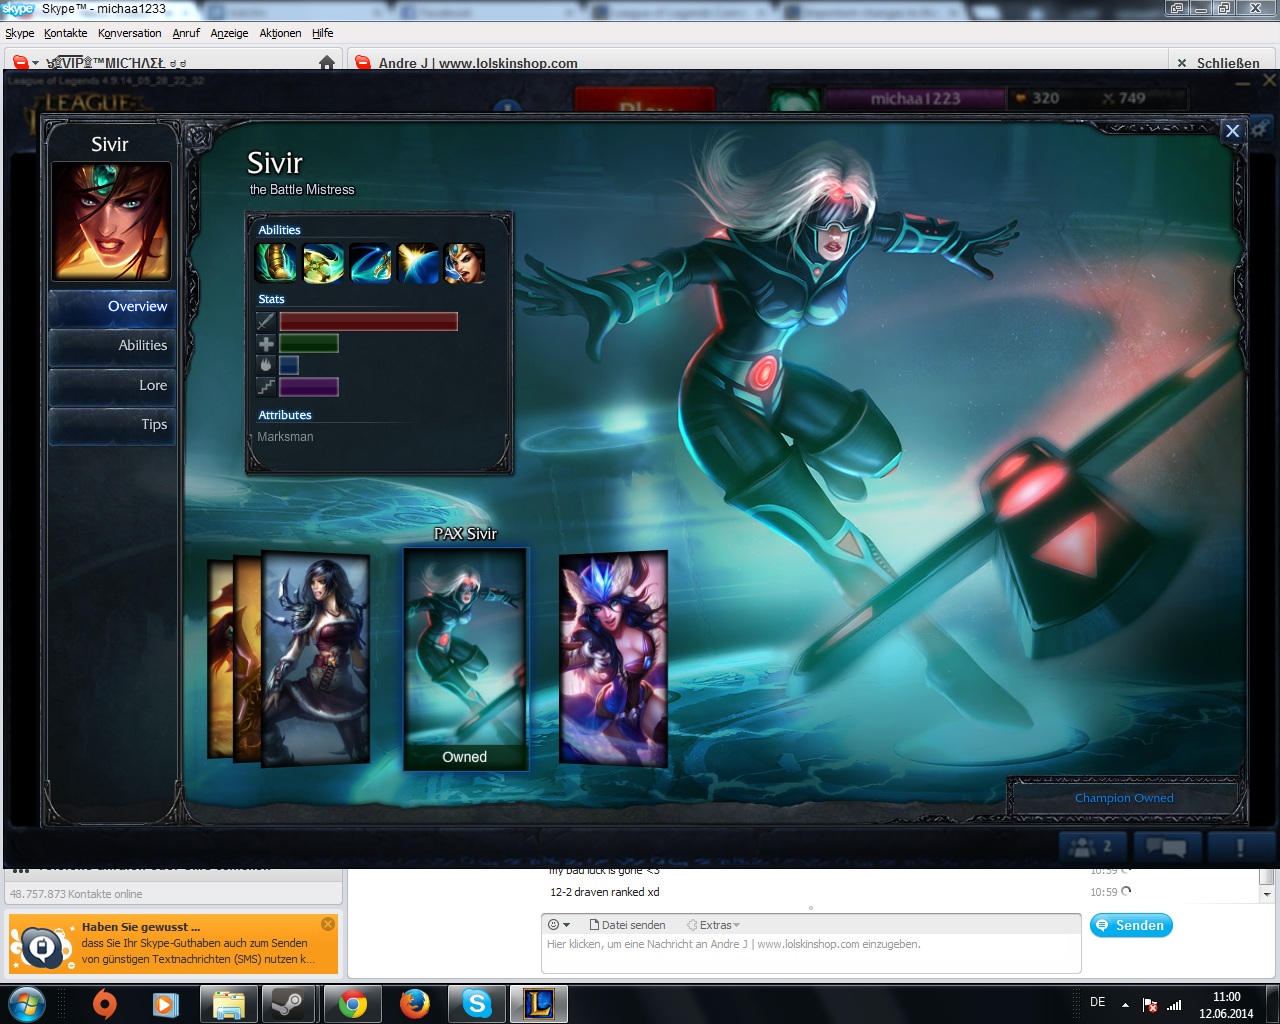Image resolution: width=1280 pixels, height=1024 pixels.
Task: Switch to the Abilities tab
Action: tap(112, 346)
